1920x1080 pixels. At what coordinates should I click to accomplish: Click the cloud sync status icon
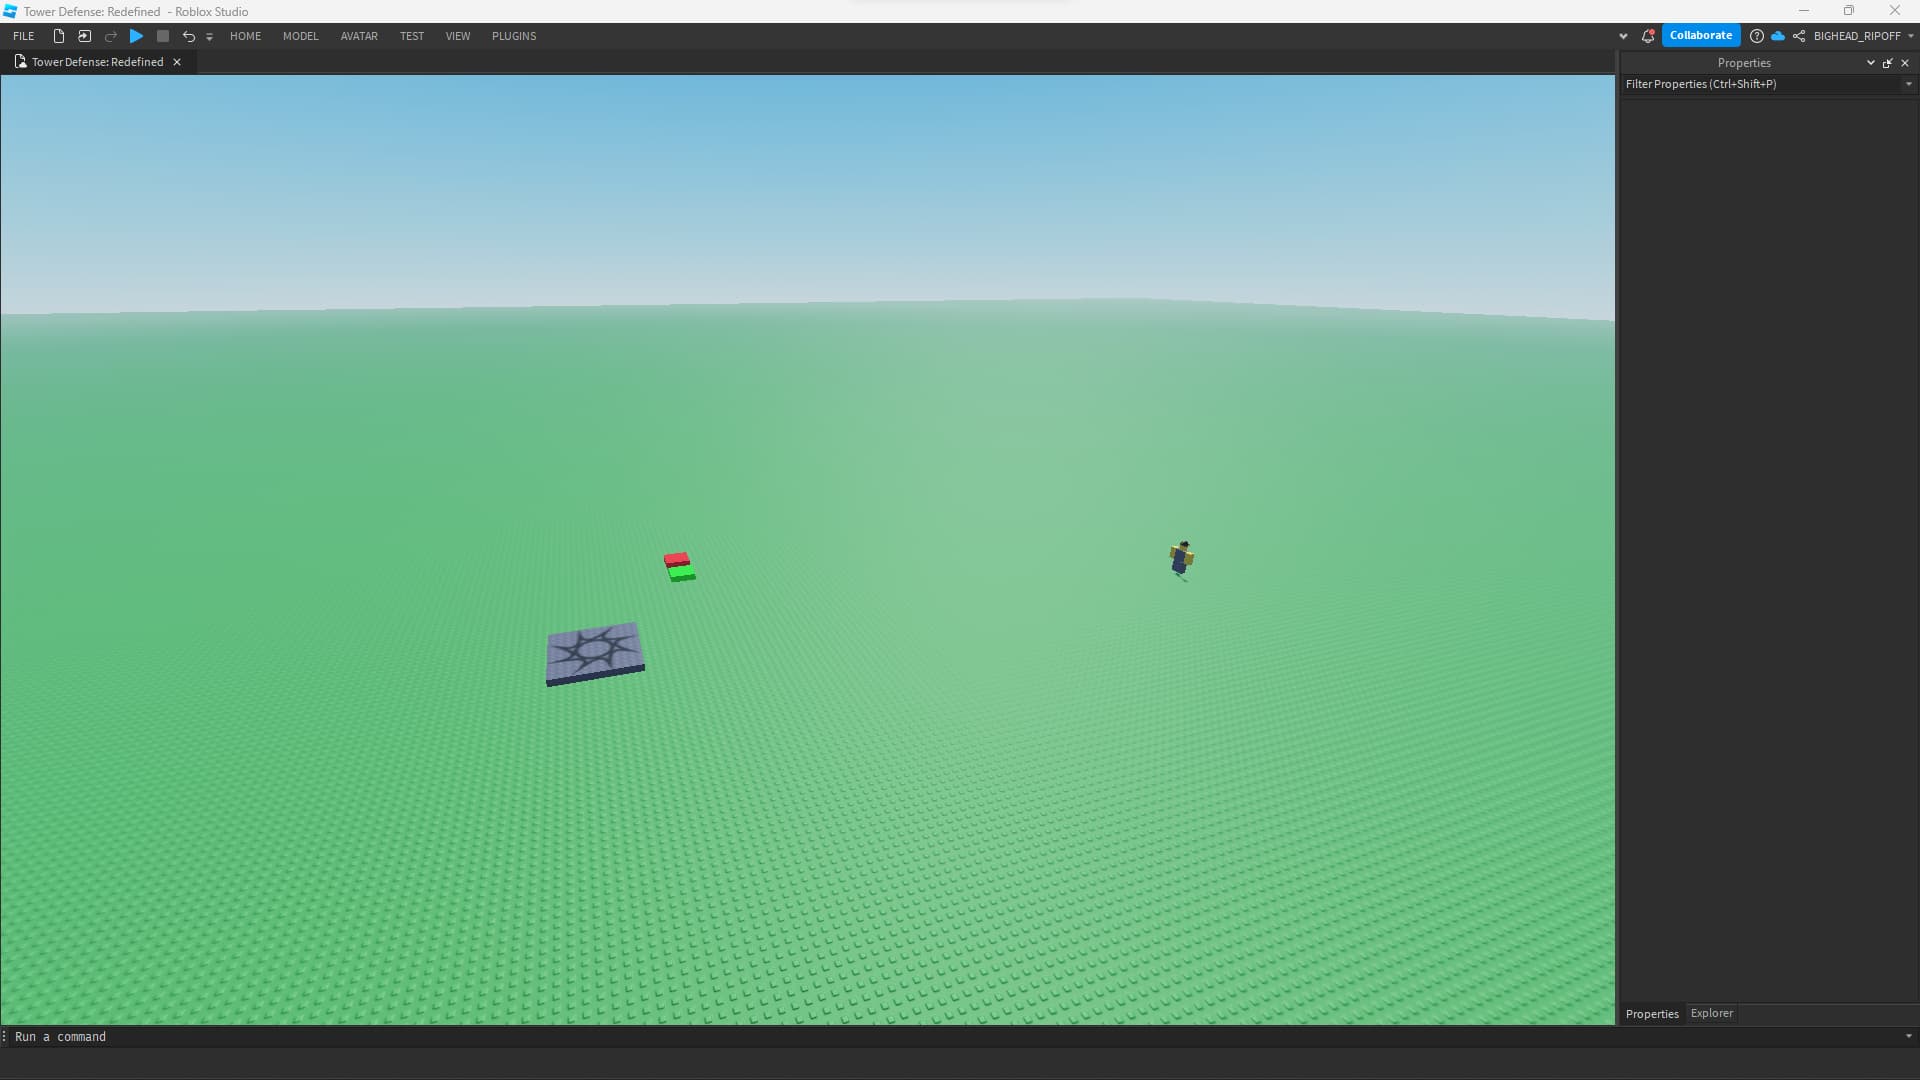pyautogui.click(x=1778, y=36)
